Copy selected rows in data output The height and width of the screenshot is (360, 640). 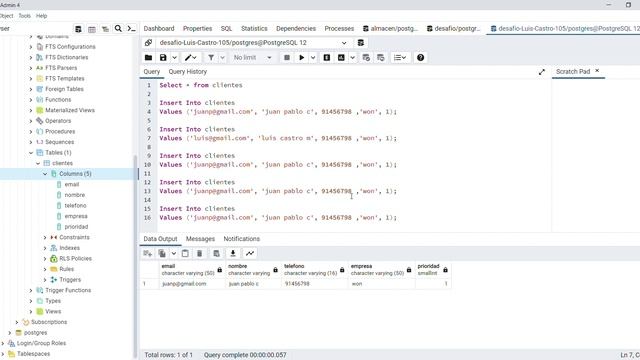pos(162,253)
